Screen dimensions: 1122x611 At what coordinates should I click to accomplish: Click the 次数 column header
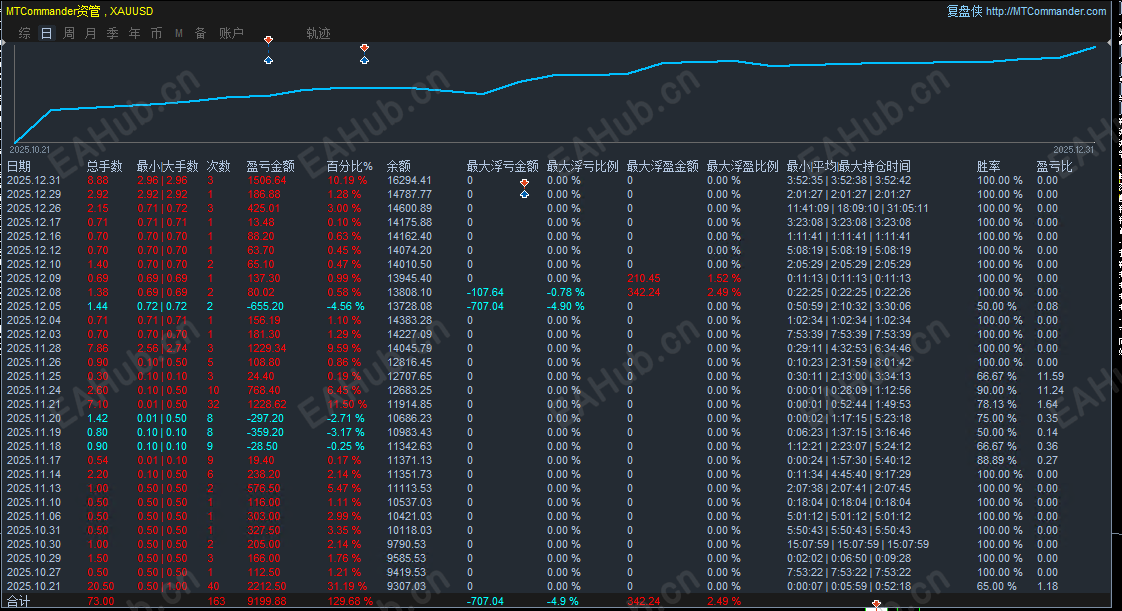(219, 166)
